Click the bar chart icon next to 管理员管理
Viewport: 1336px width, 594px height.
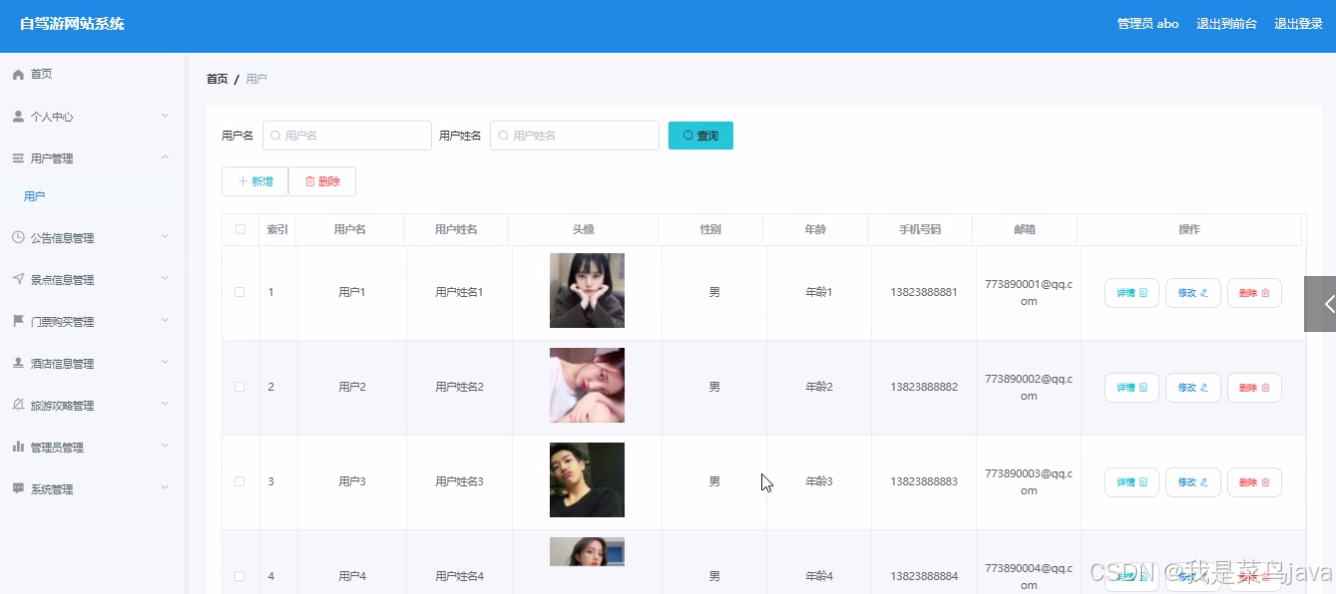(18, 447)
